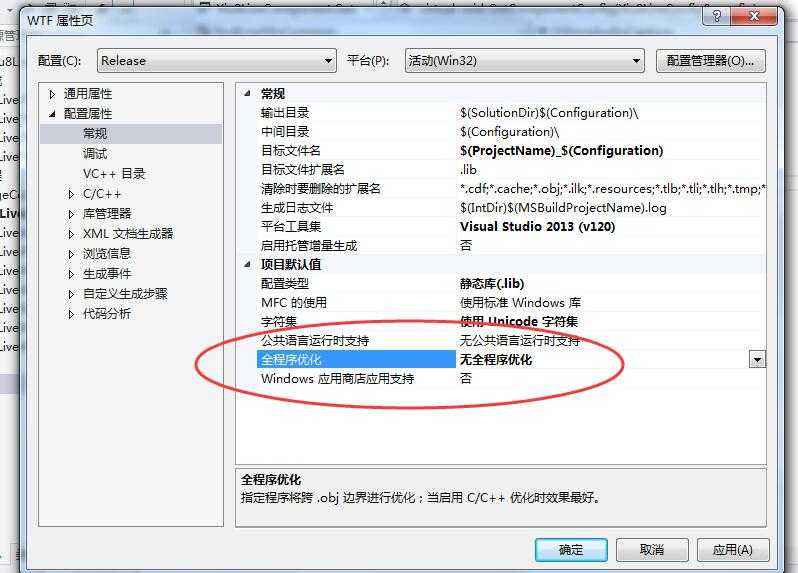The height and width of the screenshot is (573, 798).
Task: Open the 配置 Release dropdown
Action: coord(217,61)
